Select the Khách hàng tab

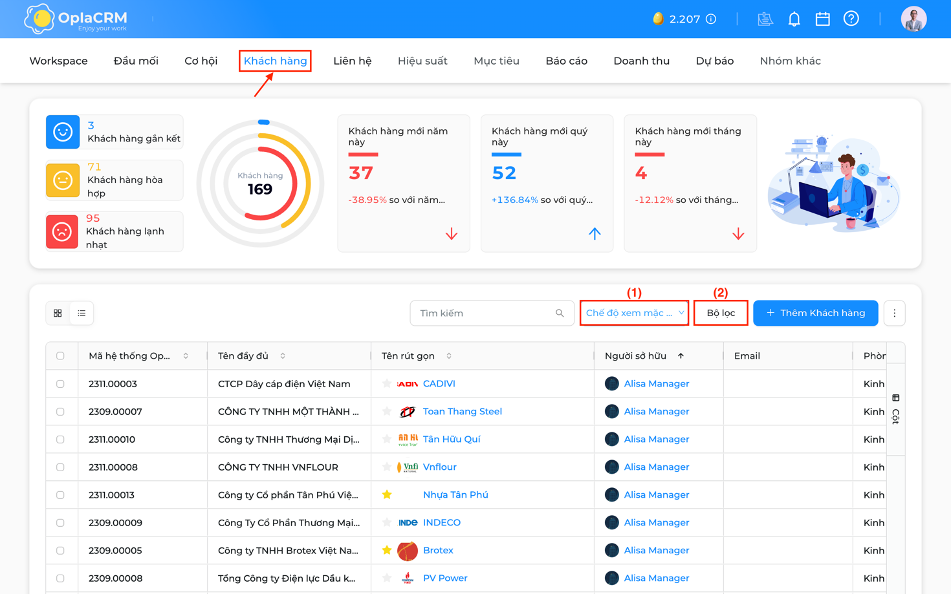point(275,61)
